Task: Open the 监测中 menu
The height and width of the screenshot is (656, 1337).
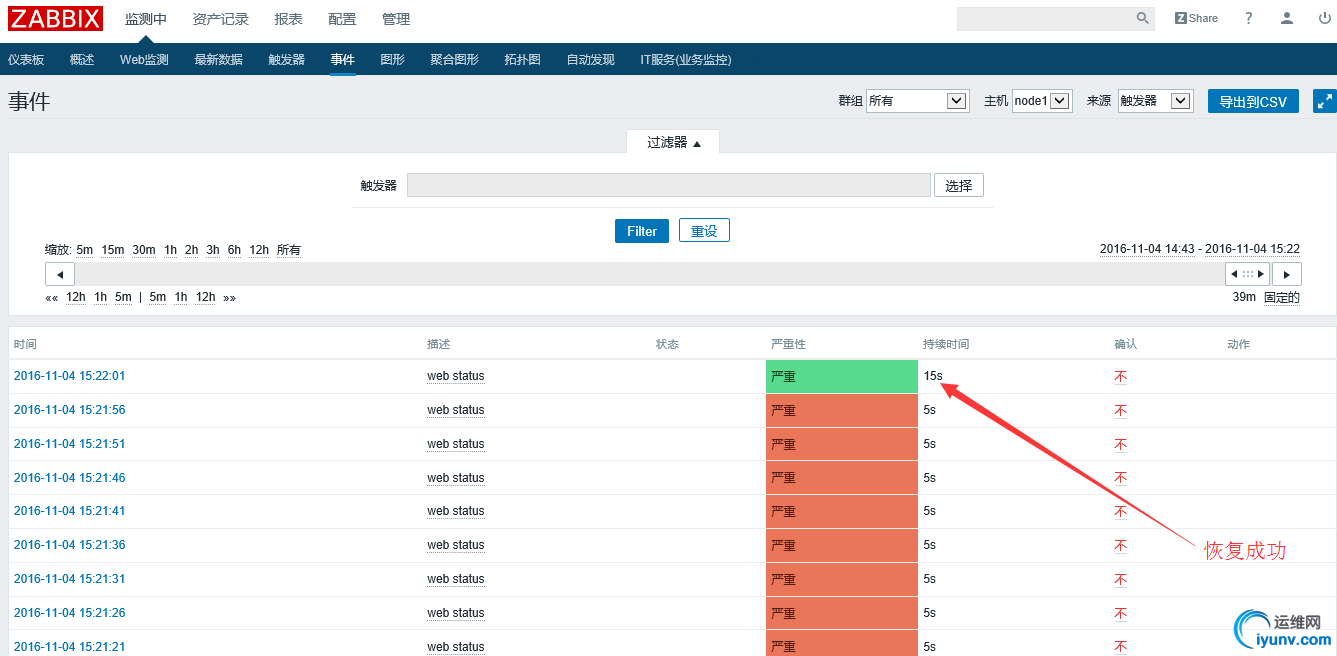Action: pos(146,19)
